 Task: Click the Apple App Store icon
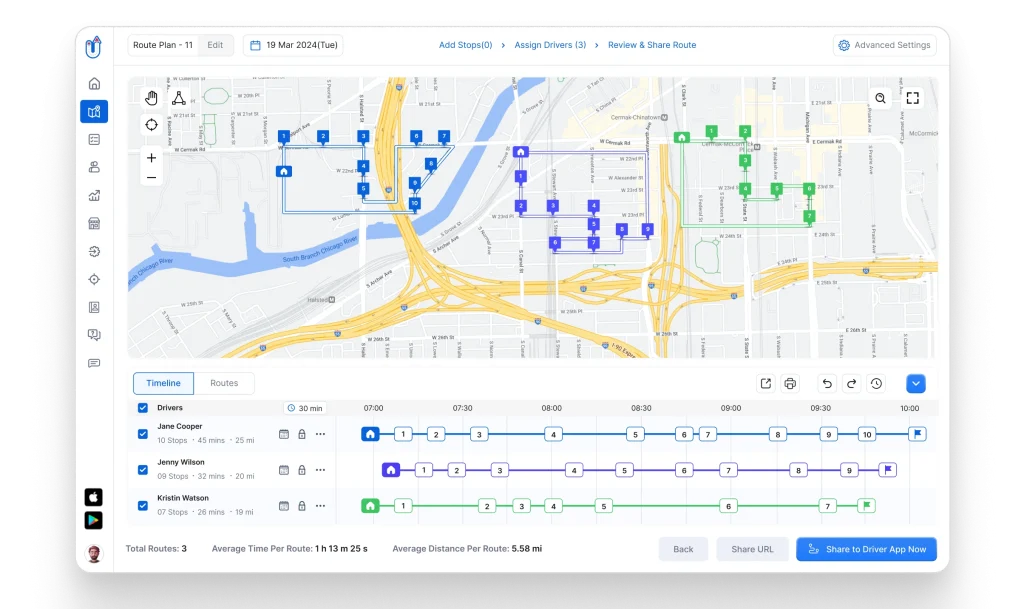pos(93,497)
